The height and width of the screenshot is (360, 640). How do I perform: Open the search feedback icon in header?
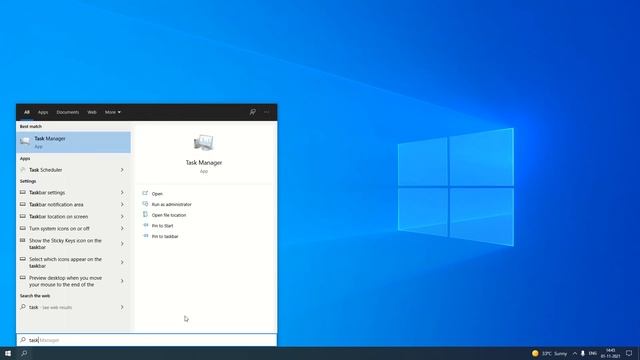[253, 112]
